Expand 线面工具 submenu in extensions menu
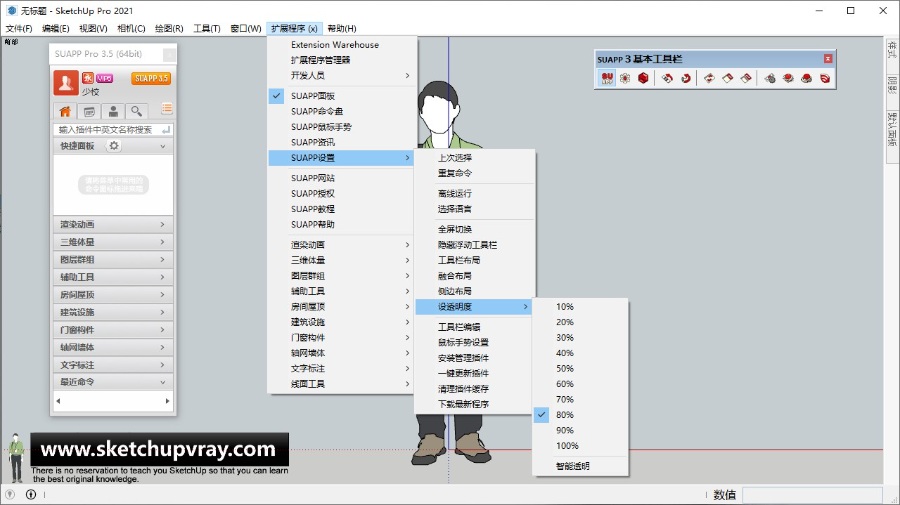This screenshot has width=900, height=505. (343, 384)
